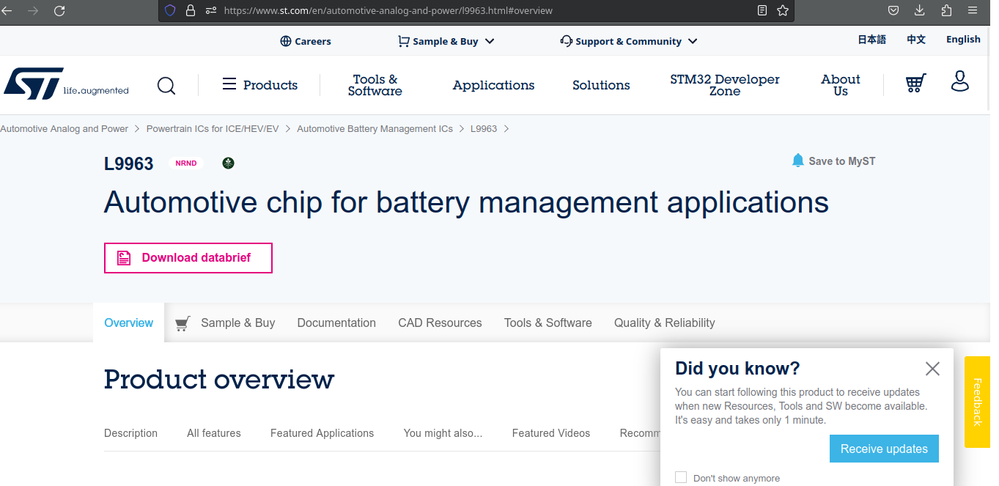
Task: Click the L9963 breadcrumb
Action: click(x=484, y=129)
